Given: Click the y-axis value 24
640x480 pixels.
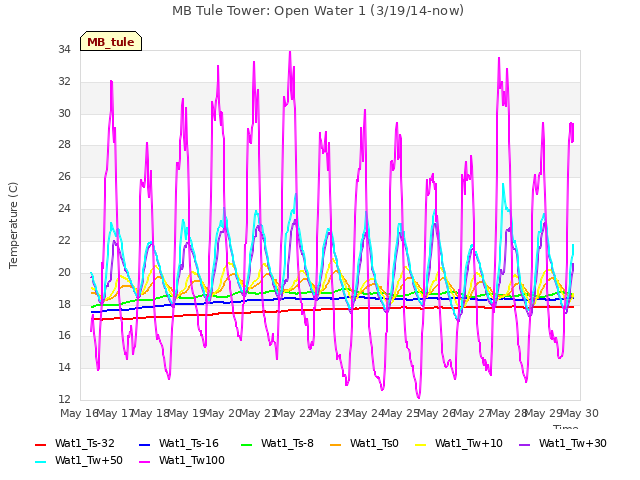Looking at the screenshot, I should click(x=64, y=208).
